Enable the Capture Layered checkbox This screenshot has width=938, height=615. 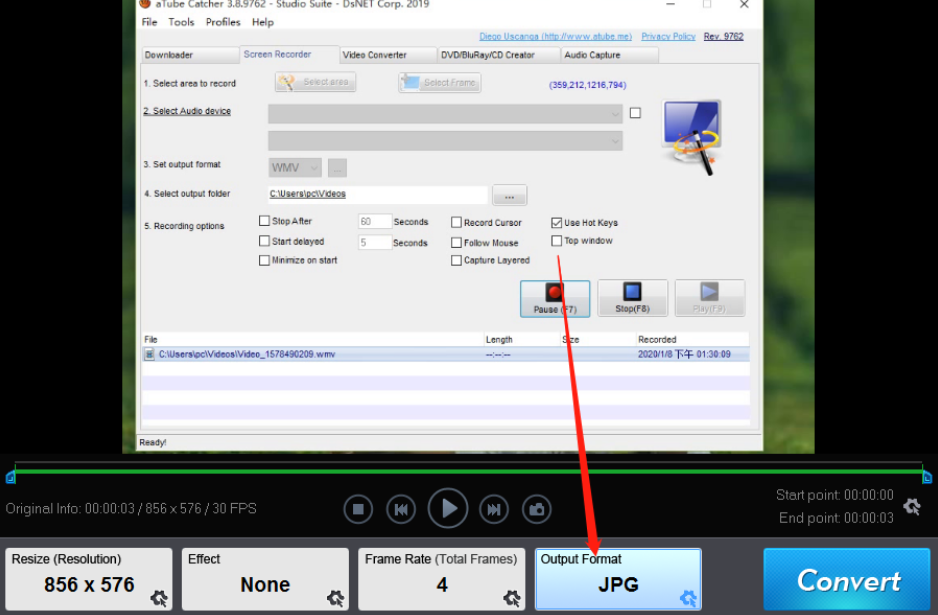pyautogui.click(x=456, y=260)
